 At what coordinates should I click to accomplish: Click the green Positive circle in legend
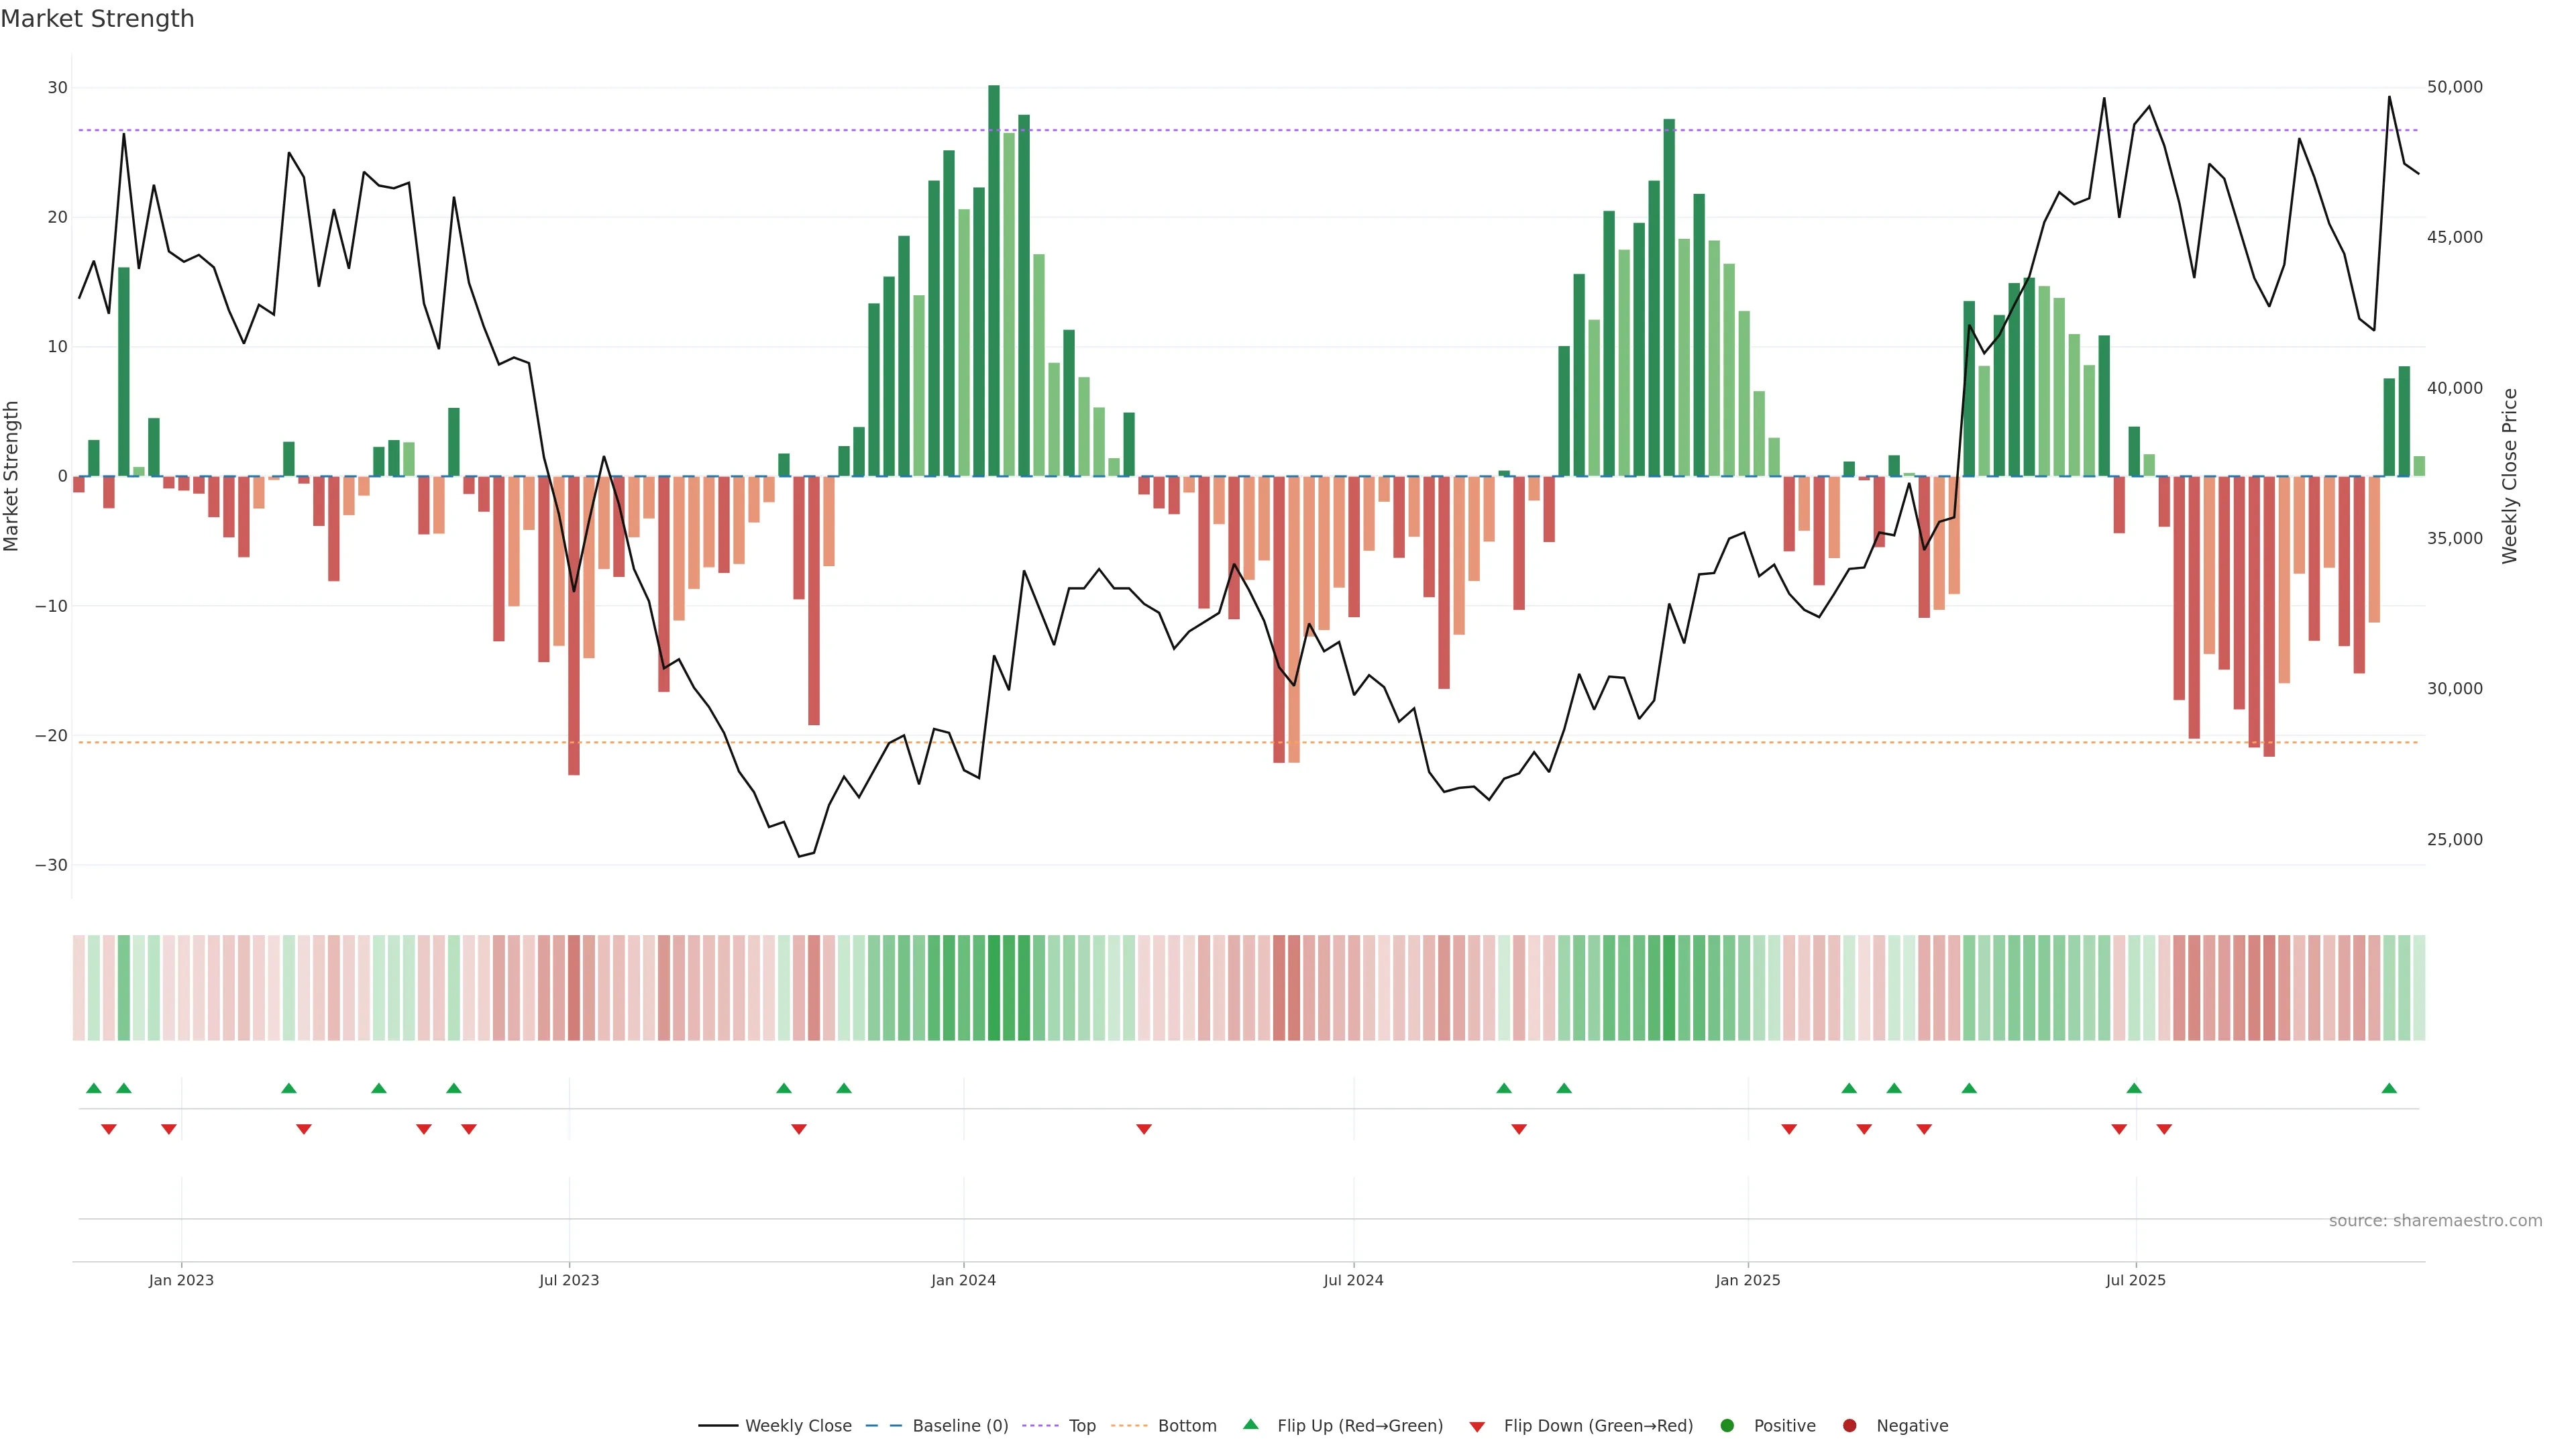(x=1727, y=1426)
